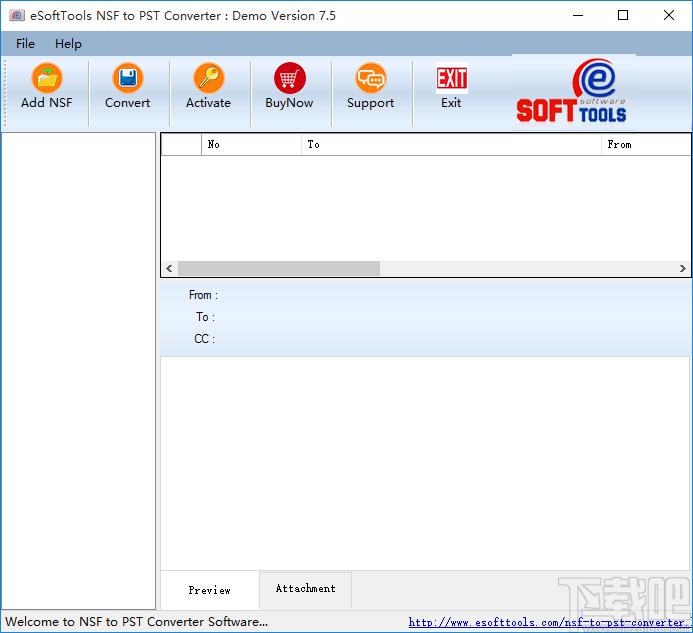
Task: Click the horizontal scrollbar left arrow
Action: pos(169,268)
